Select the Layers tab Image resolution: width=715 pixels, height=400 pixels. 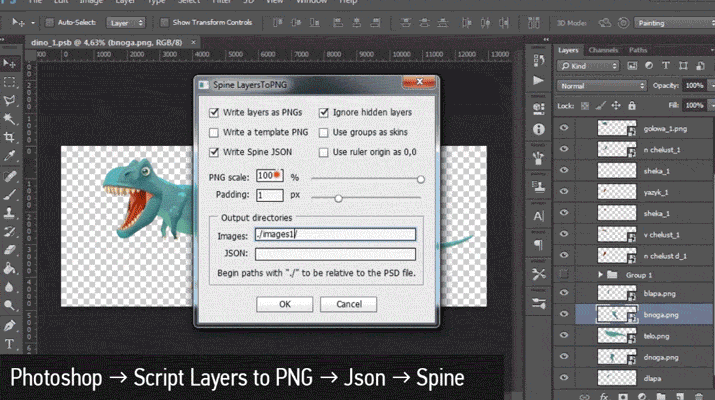coord(568,50)
